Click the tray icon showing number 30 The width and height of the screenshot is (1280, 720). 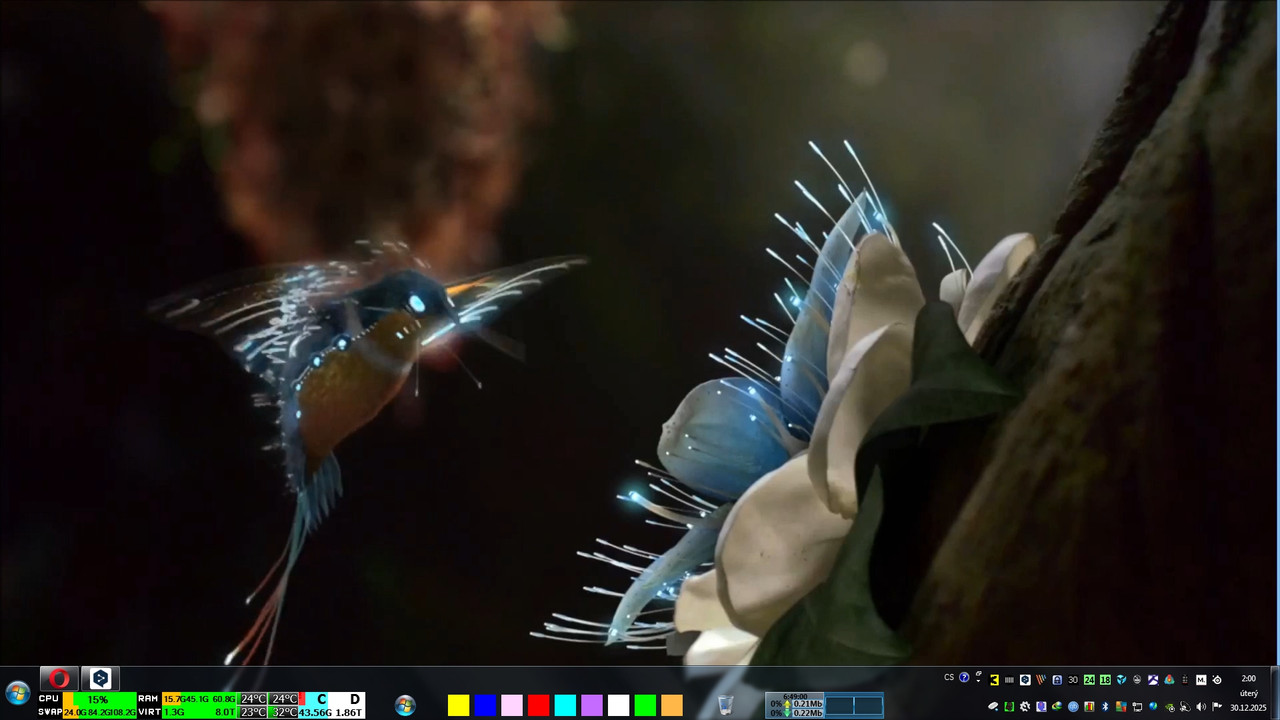tap(1073, 680)
